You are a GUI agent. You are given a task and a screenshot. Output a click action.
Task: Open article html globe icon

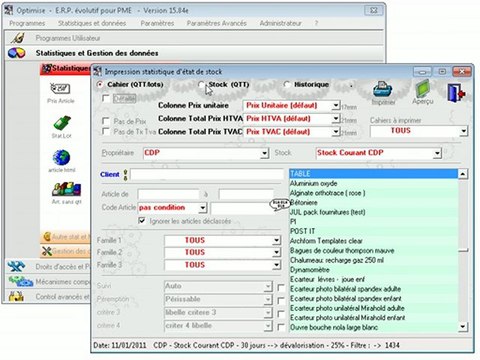tap(61, 158)
